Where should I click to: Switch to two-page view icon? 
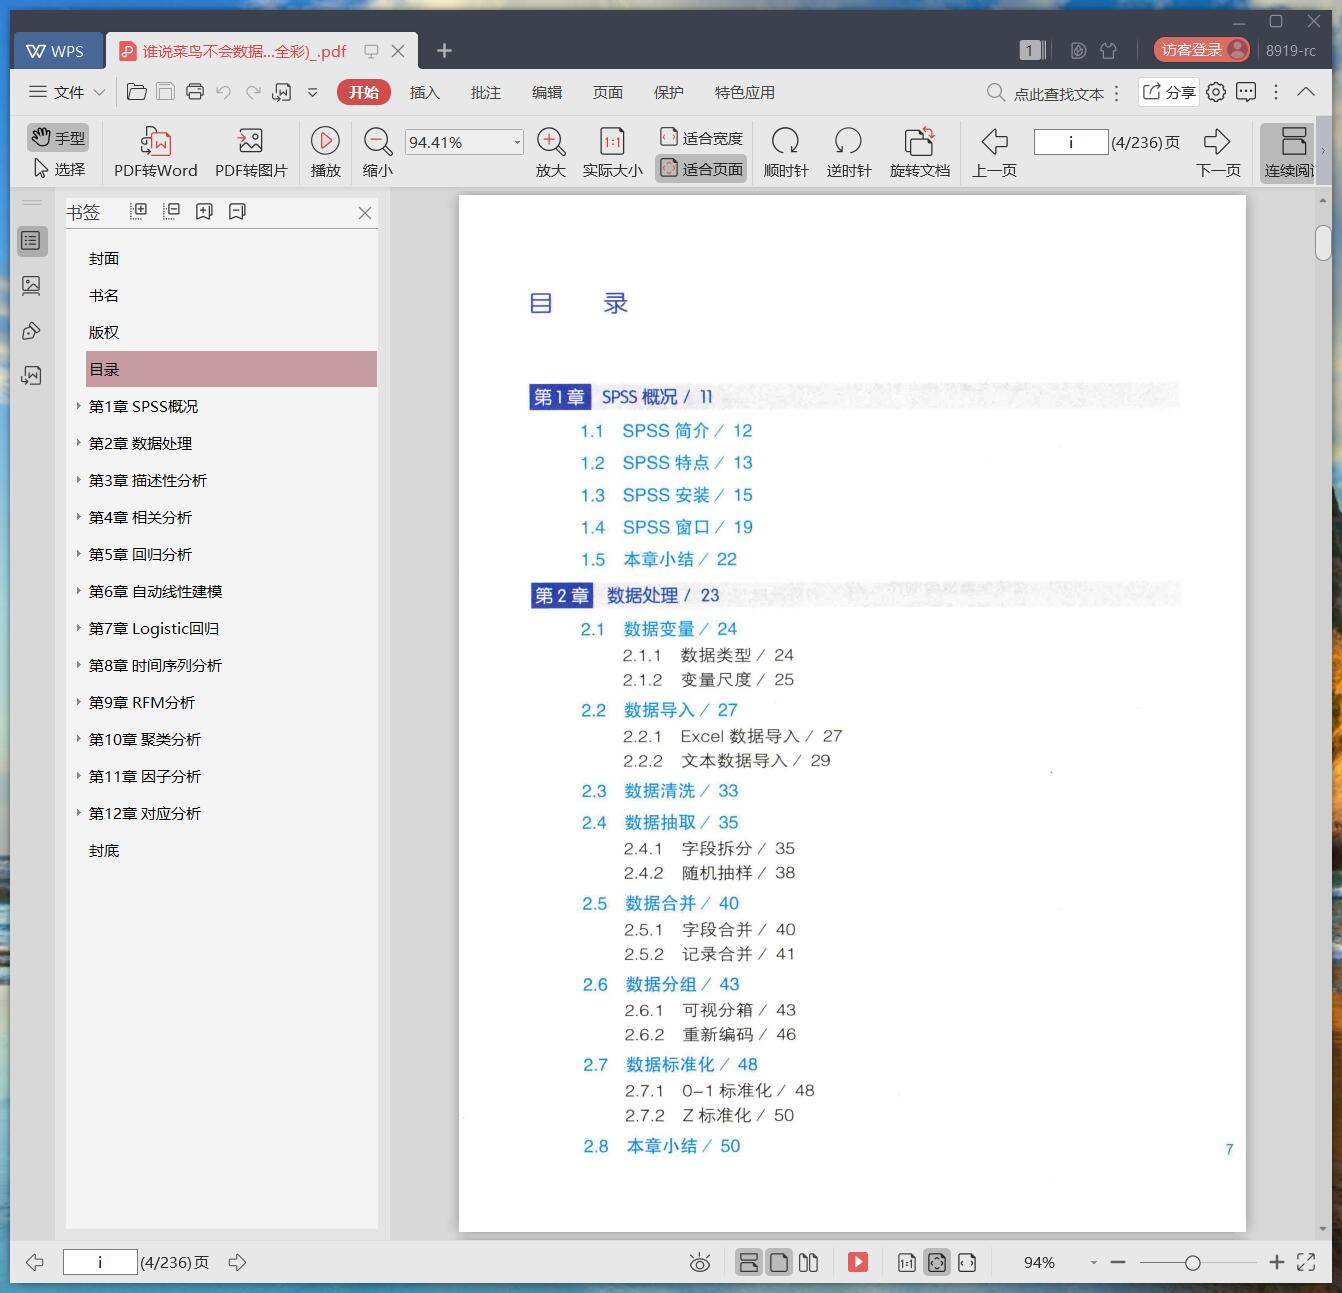[809, 1263]
